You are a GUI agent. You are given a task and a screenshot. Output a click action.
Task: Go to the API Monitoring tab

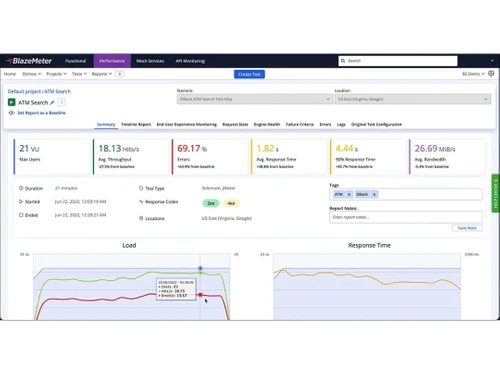[190, 61]
